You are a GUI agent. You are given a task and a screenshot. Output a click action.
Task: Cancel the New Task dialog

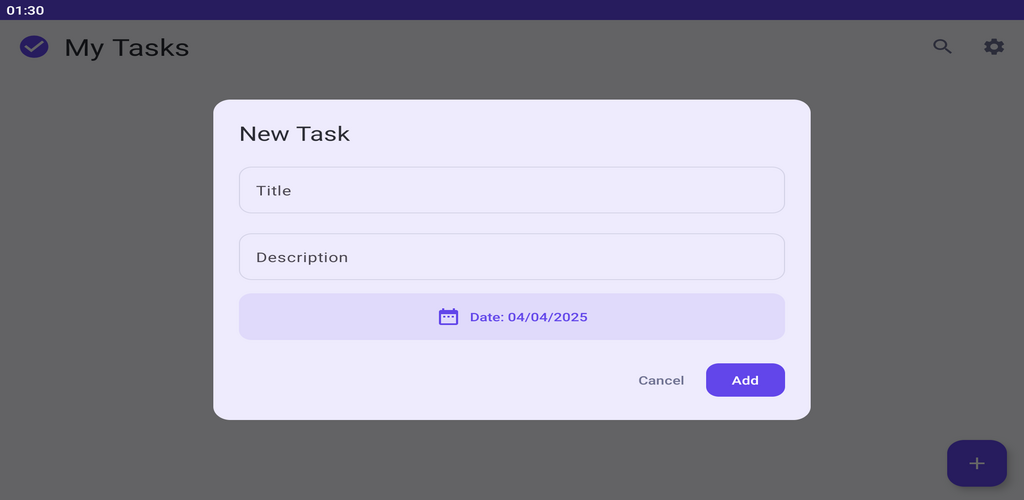(661, 380)
